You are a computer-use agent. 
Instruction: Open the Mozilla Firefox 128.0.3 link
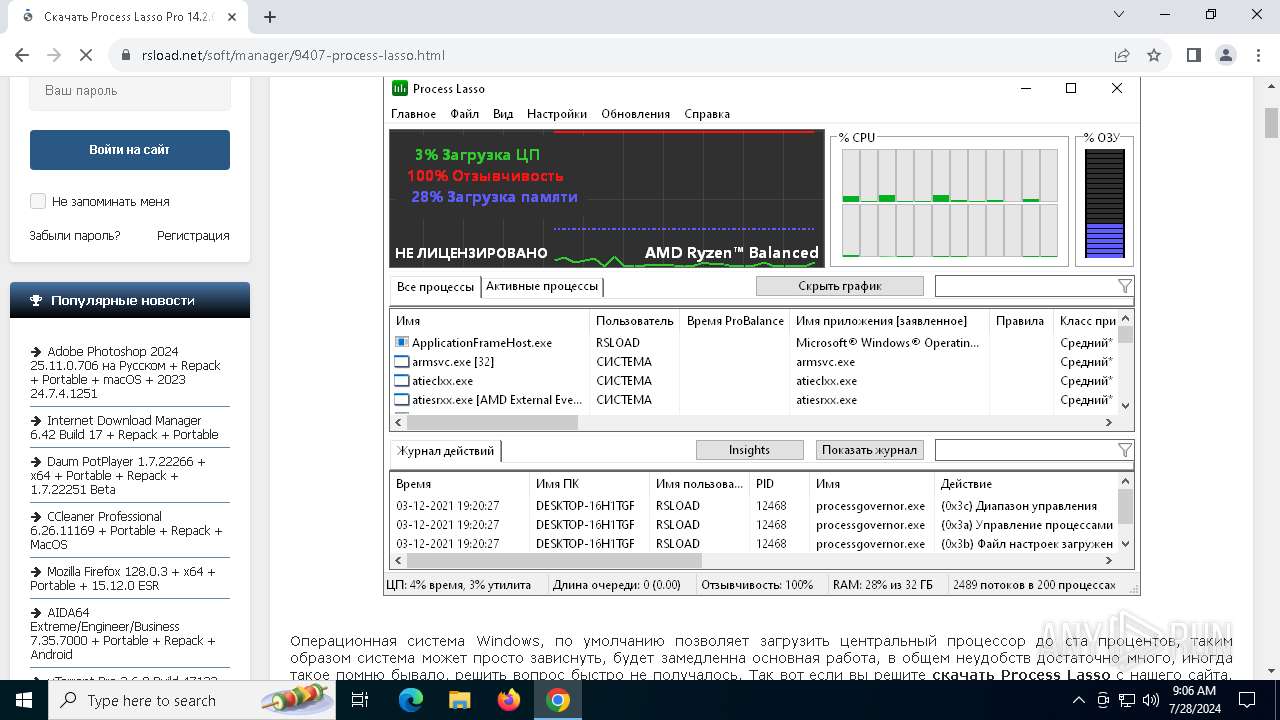pos(123,578)
